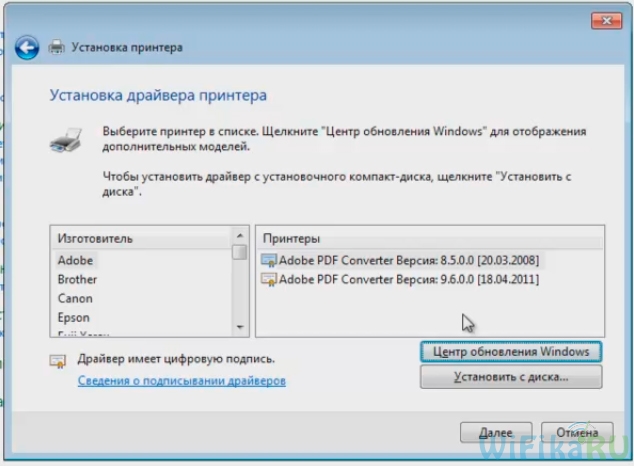Select Adobe in the manufacturer list
The height and width of the screenshot is (466, 634).
tap(75, 261)
